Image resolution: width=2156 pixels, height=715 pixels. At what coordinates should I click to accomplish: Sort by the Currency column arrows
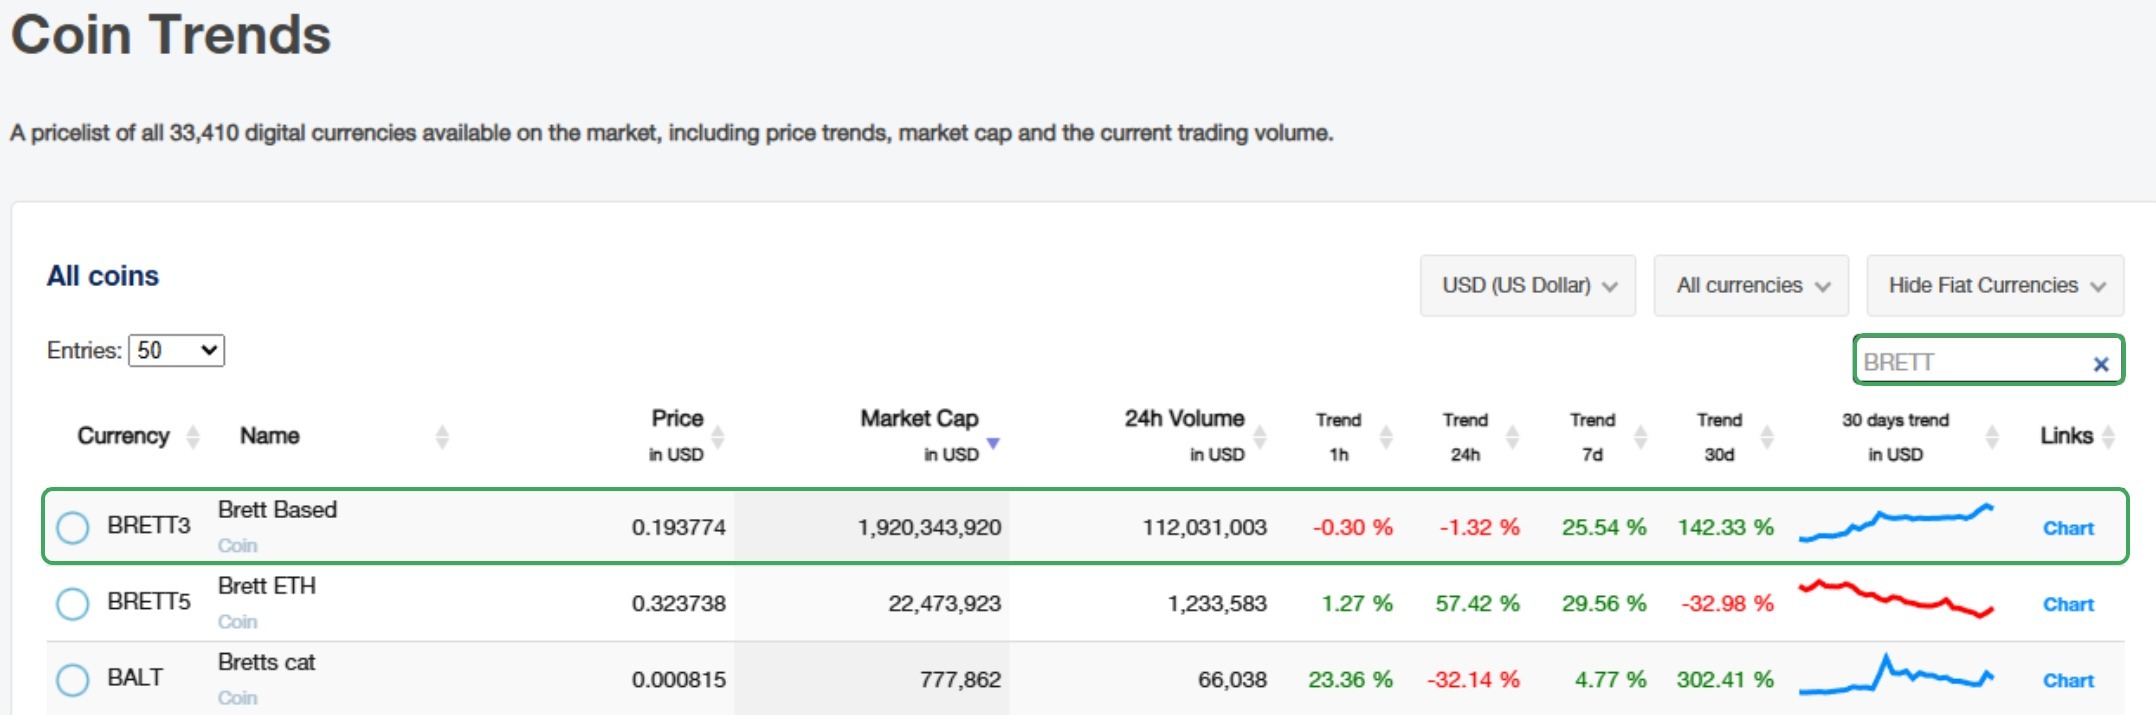193,437
